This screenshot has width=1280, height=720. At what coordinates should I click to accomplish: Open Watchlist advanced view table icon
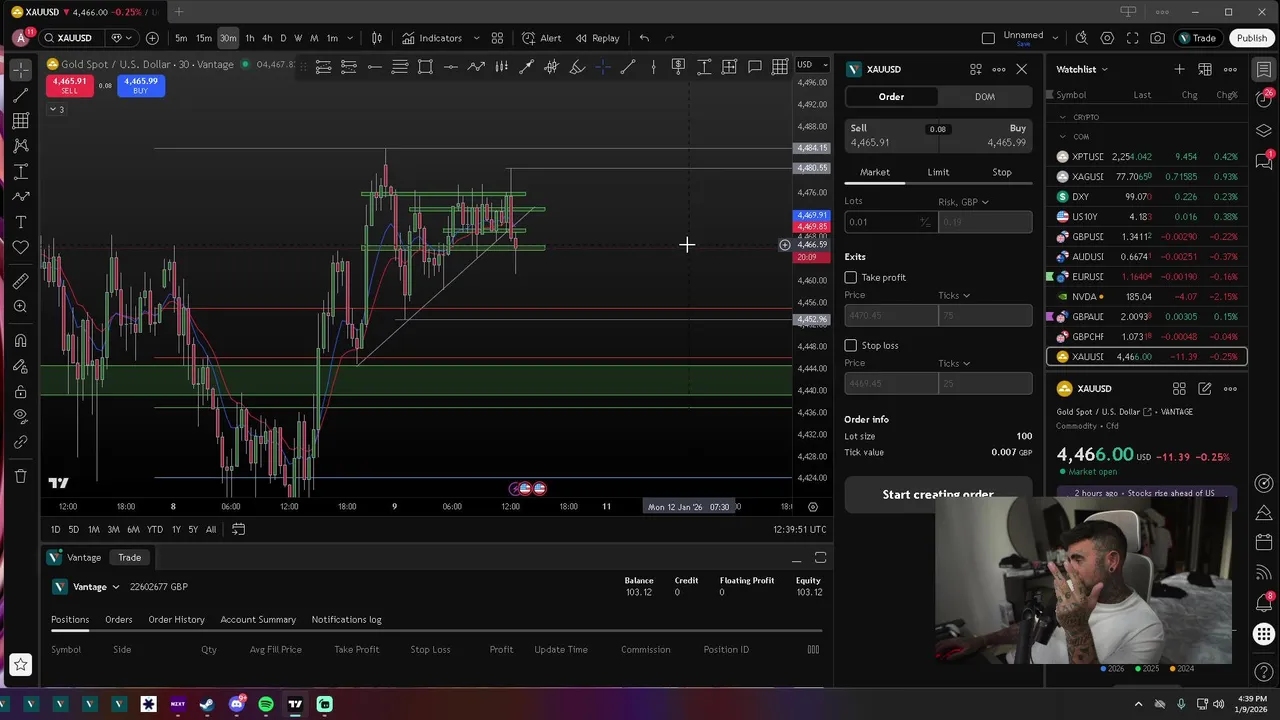coord(1205,69)
